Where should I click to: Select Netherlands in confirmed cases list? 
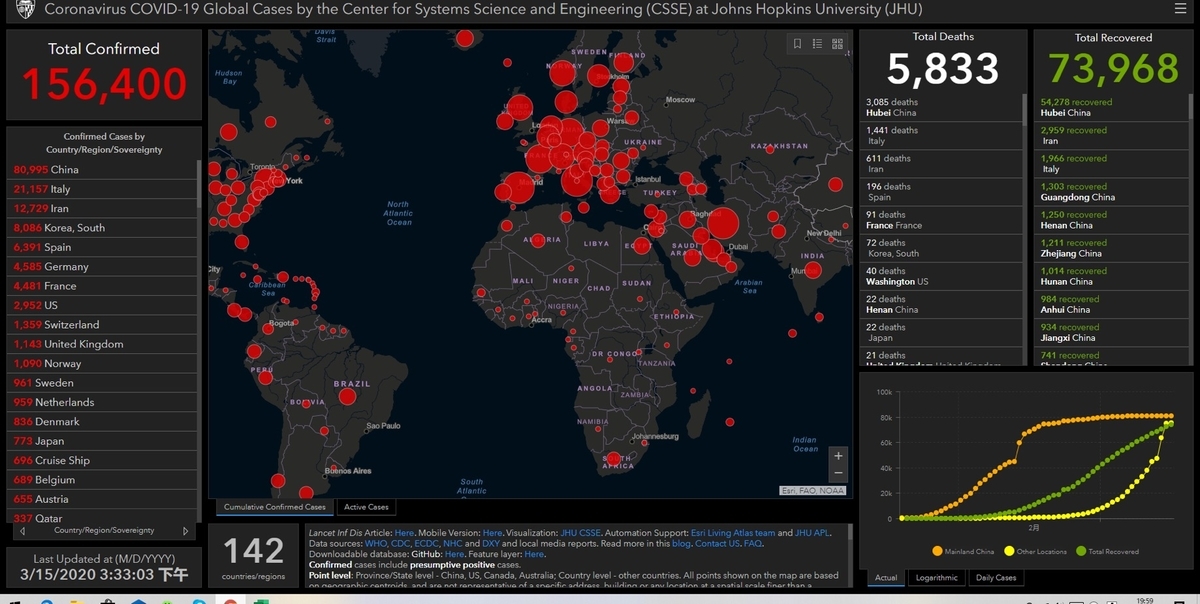[103, 402]
